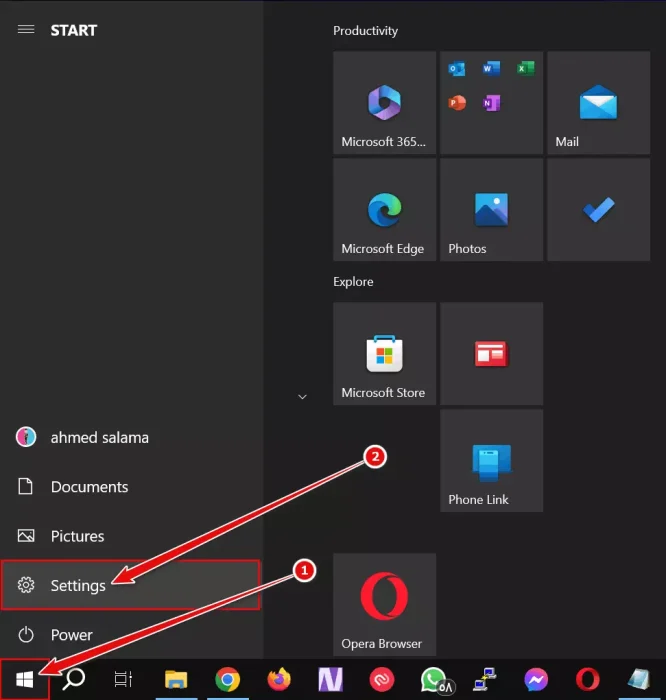
Task: Open WhatsApp from the taskbar
Action: click(436, 680)
